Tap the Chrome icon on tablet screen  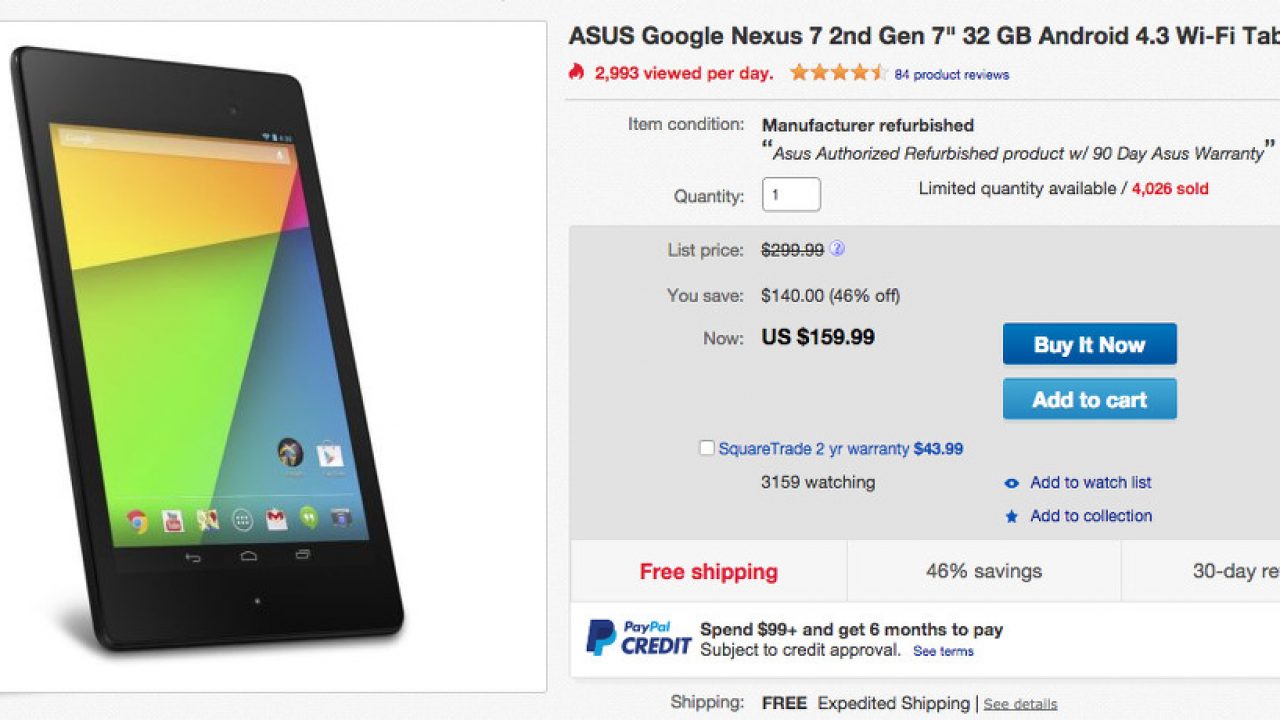pyautogui.click(x=137, y=520)
